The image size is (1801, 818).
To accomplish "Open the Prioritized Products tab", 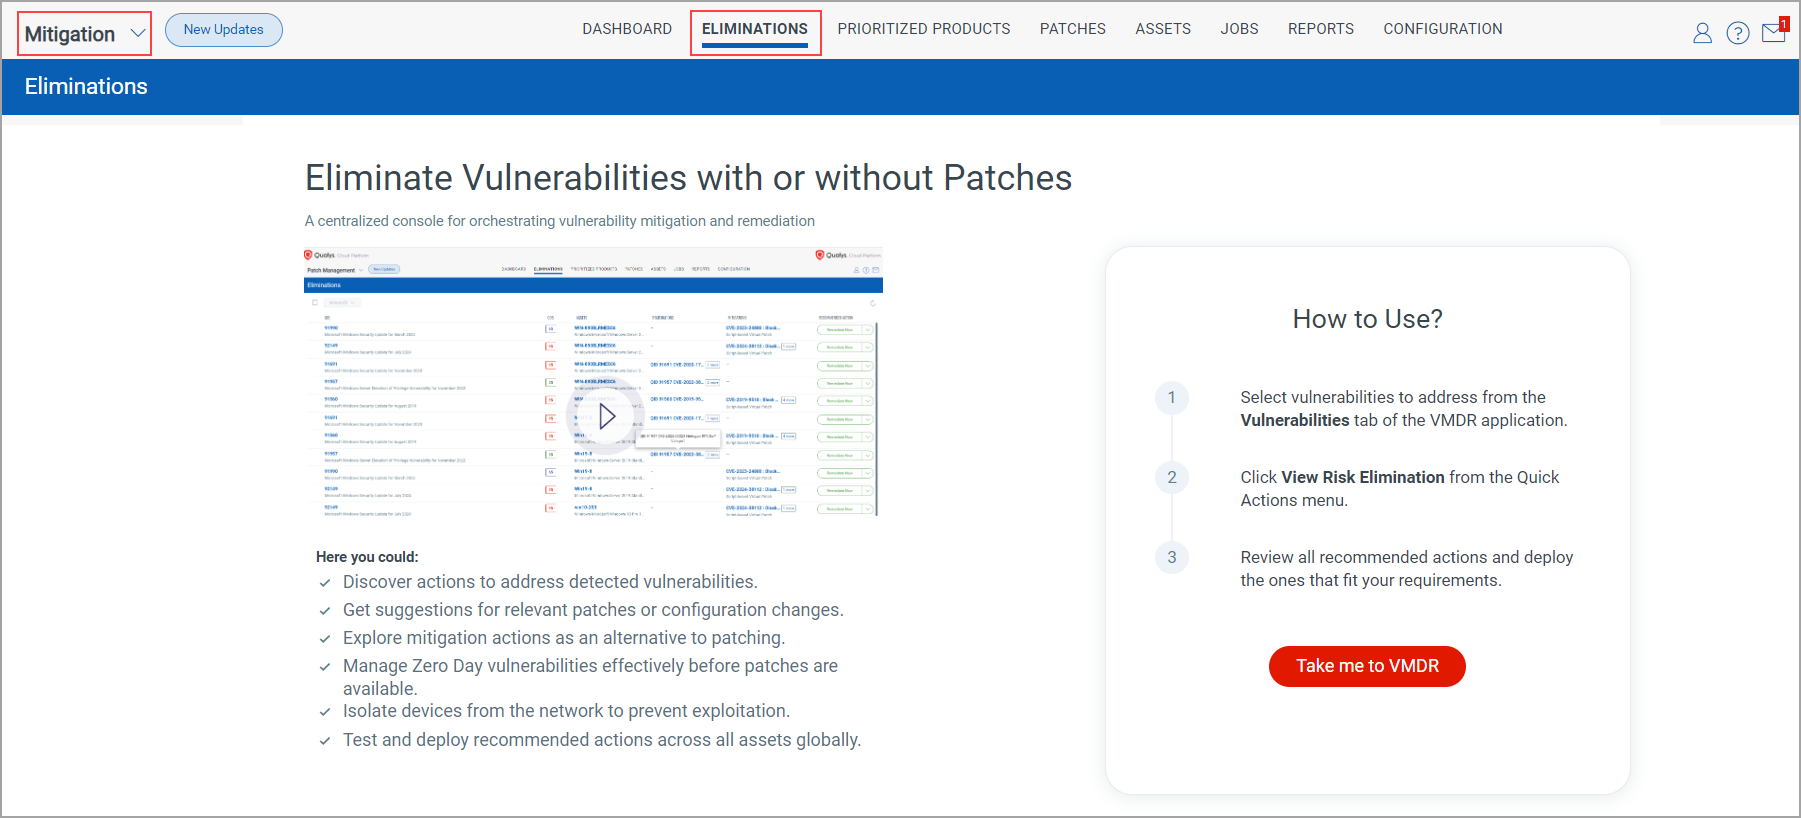I will click(x=924, y=29).
